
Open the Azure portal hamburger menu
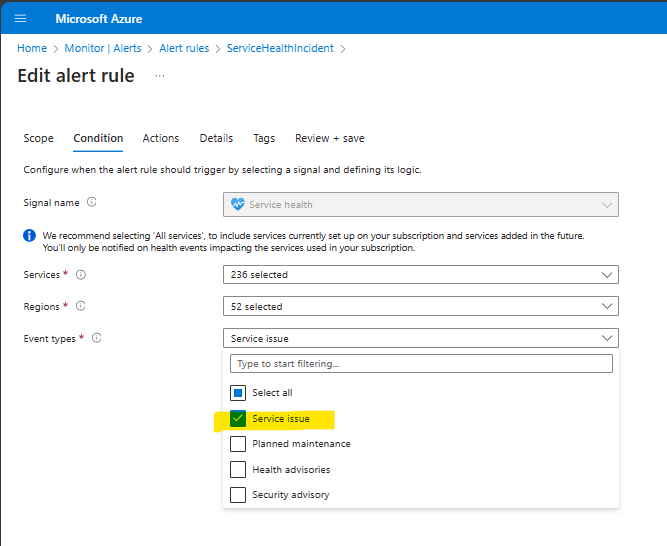[x=20, y=18]
